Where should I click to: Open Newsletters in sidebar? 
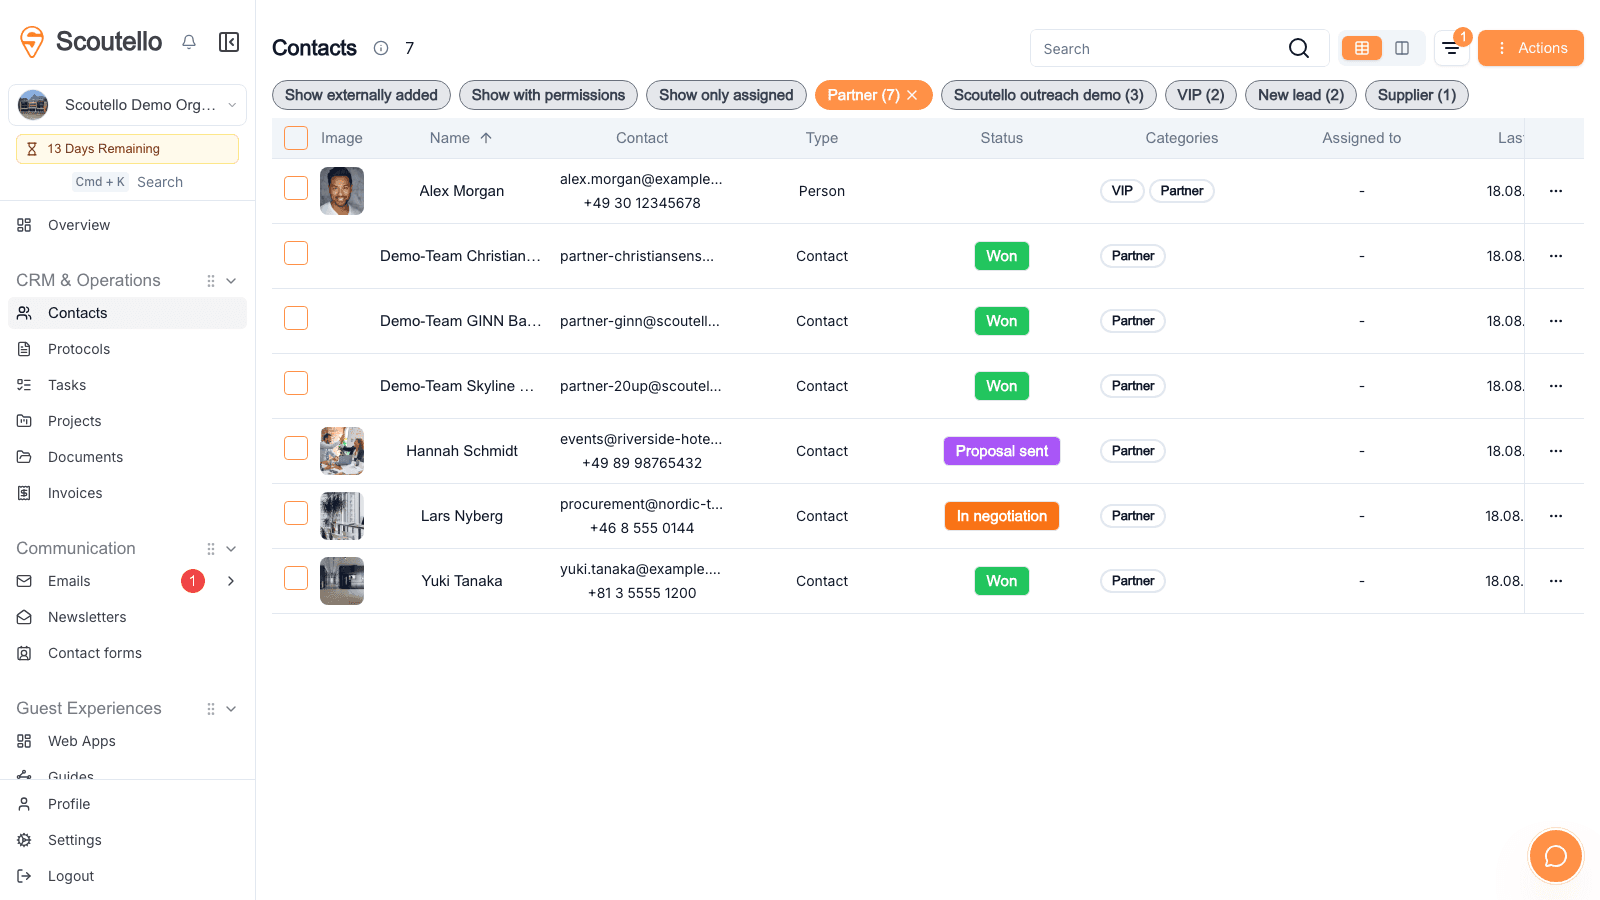coord(128,617)
